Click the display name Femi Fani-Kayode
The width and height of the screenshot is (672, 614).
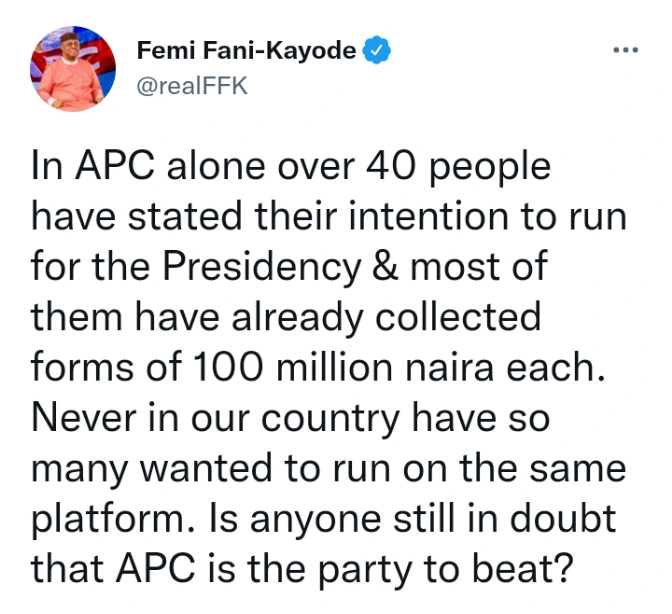click(x=243, y=50)
